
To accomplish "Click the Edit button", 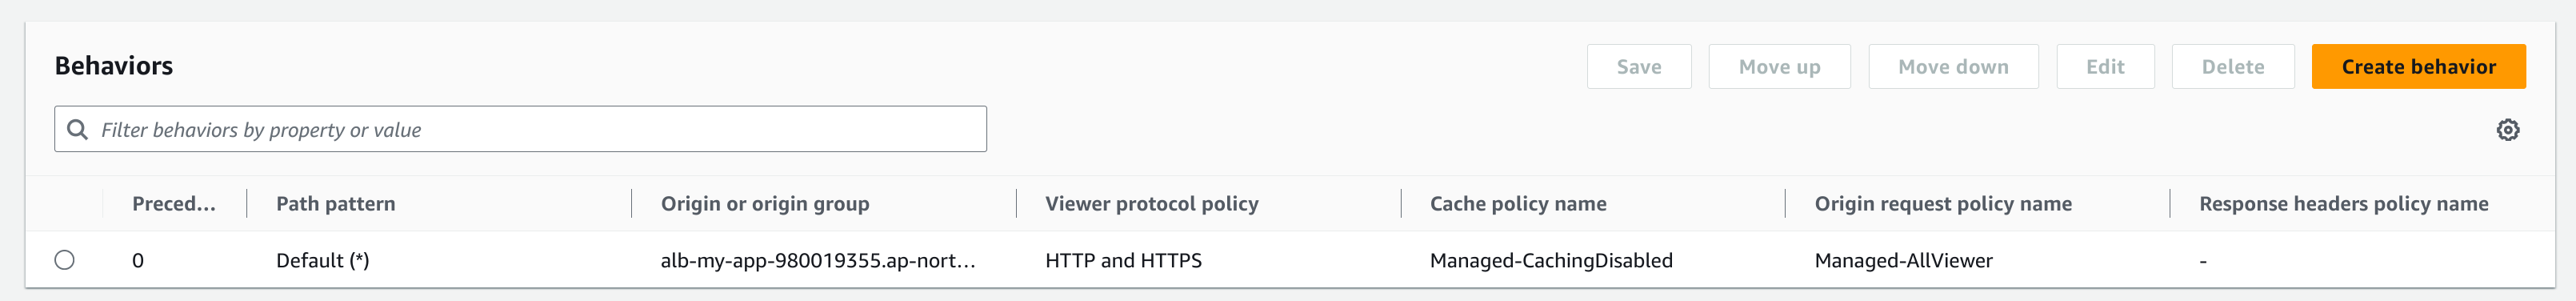I will click(2105, 66).
